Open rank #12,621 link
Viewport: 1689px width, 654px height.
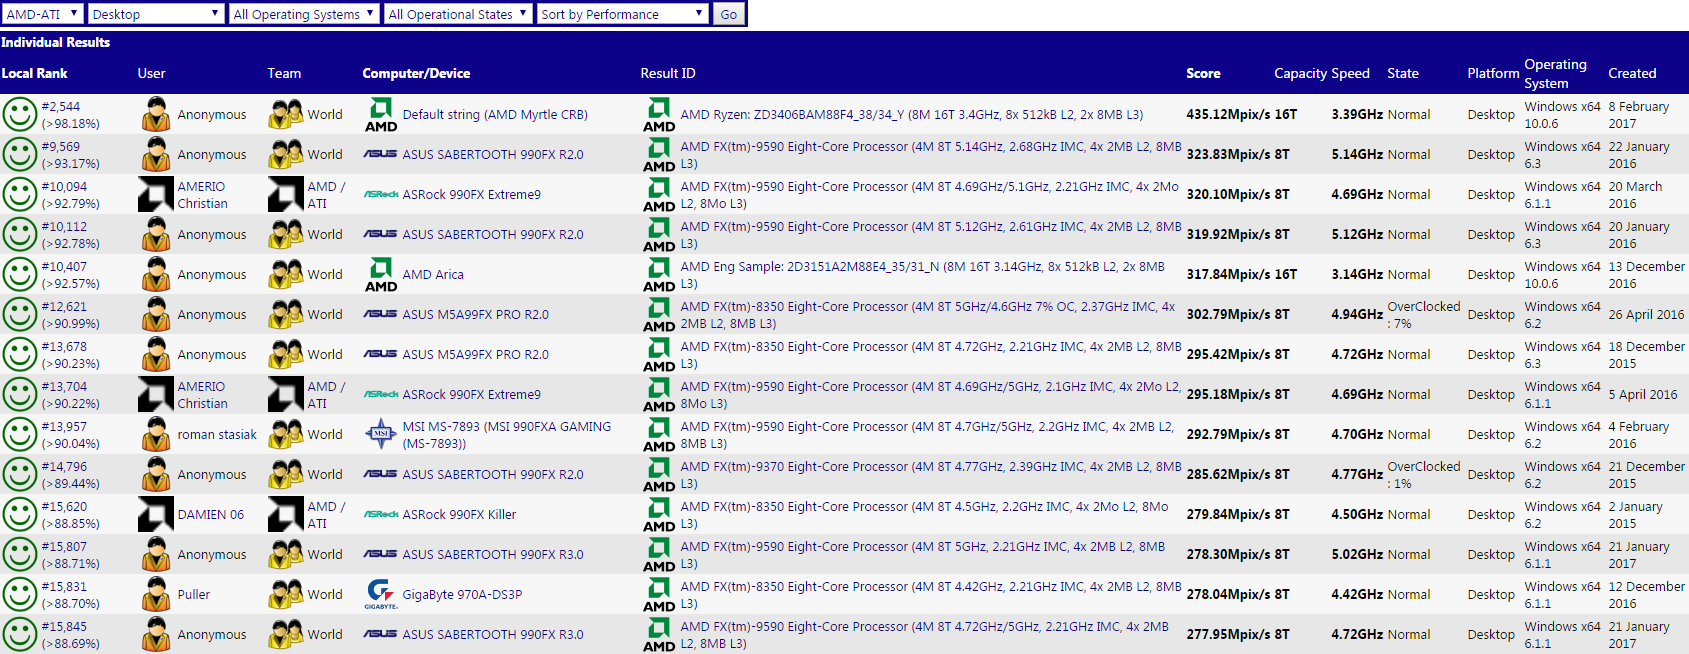coord(64,306)
